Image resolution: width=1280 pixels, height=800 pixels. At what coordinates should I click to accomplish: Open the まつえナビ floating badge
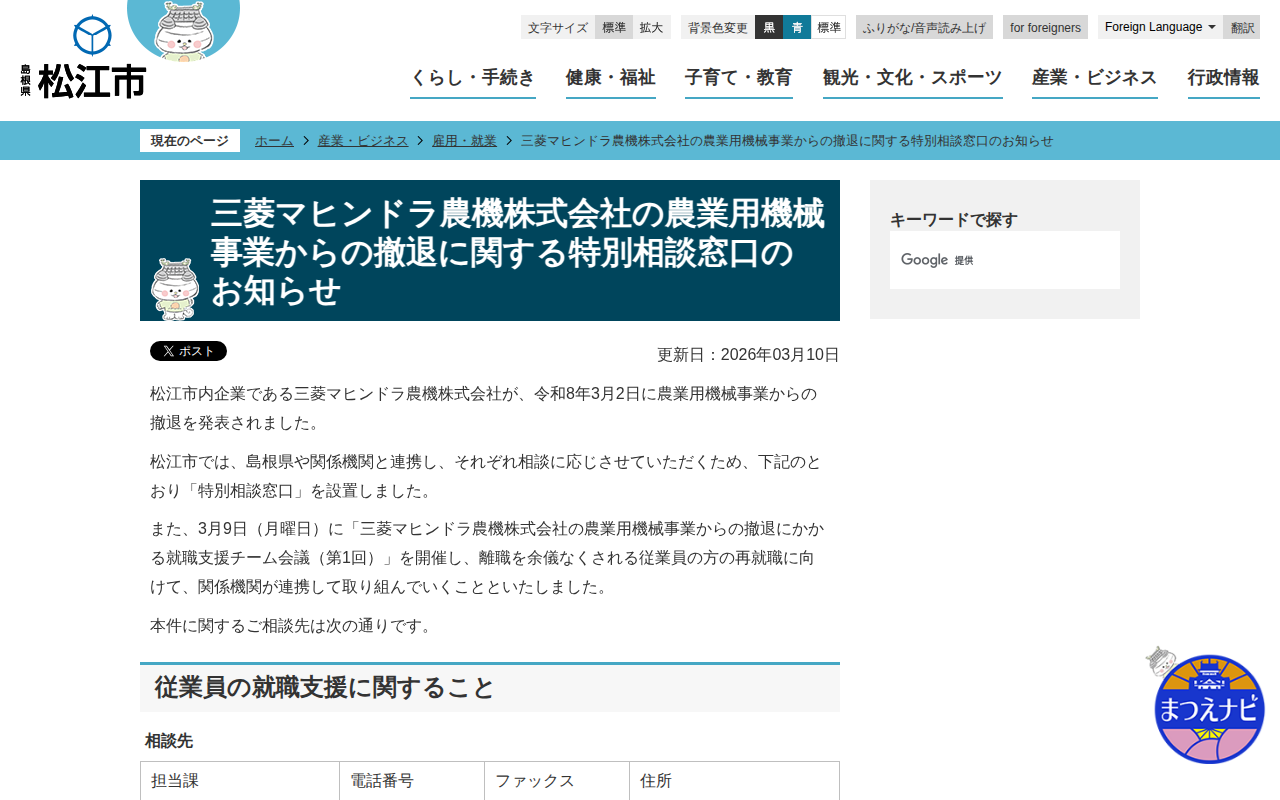(1206, 706)
